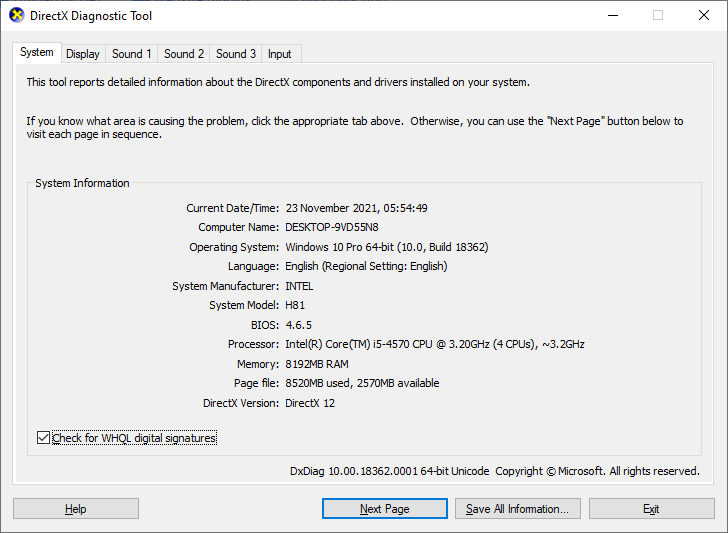Click the Operating System label
Image resolution: width=728 pixels, height=533 pixels.
234,247
